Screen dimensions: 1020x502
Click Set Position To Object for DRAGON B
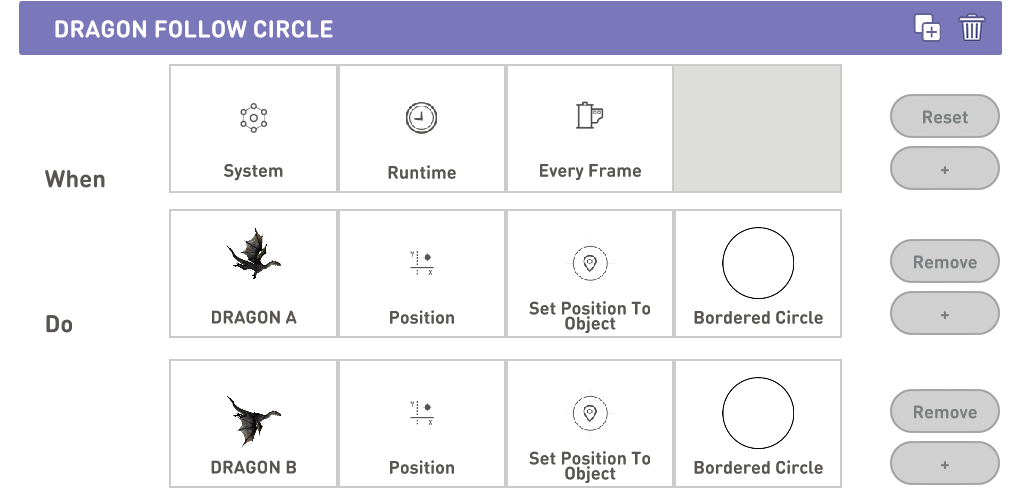pos(589,423)
